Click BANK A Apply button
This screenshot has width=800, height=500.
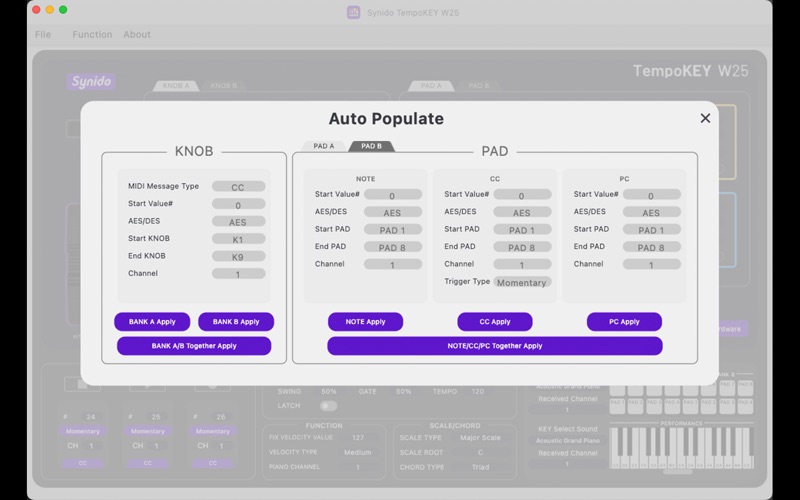(152, 322)
